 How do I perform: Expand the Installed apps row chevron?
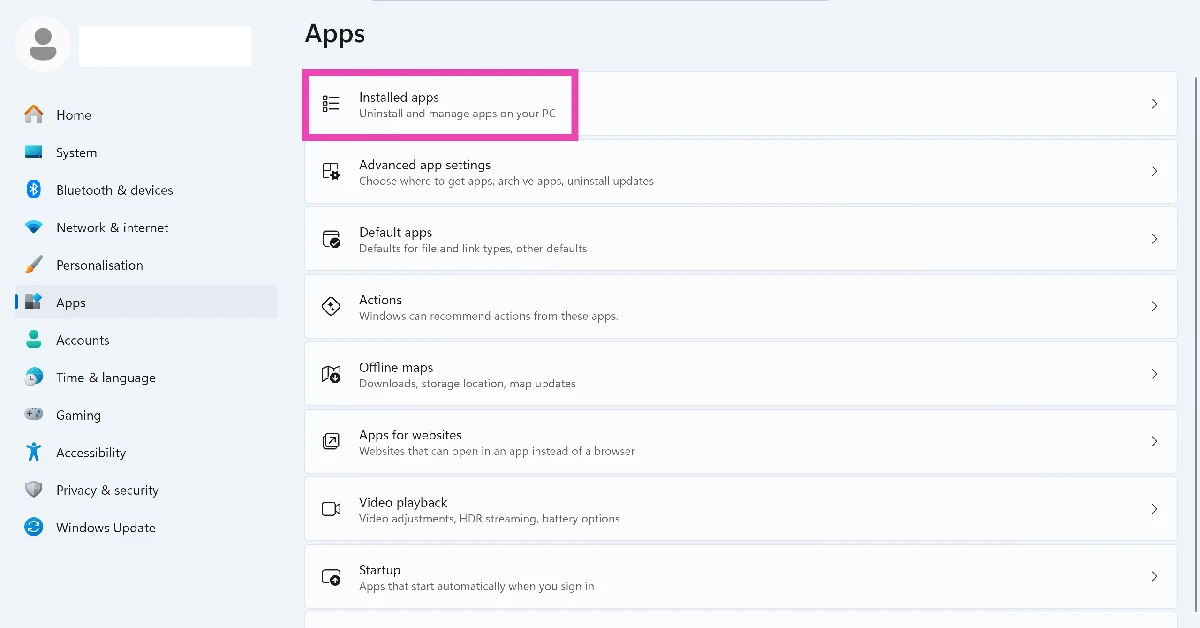pyautogui.click(x=1154, y=104)
